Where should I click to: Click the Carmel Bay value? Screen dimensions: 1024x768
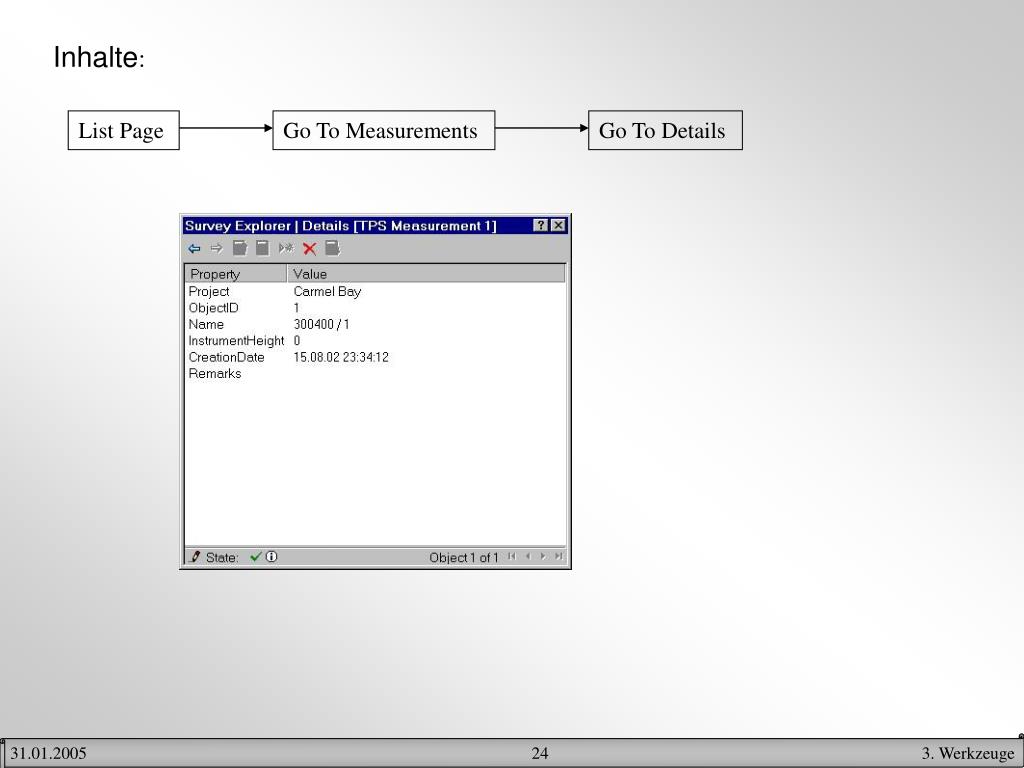click(327, 291)
